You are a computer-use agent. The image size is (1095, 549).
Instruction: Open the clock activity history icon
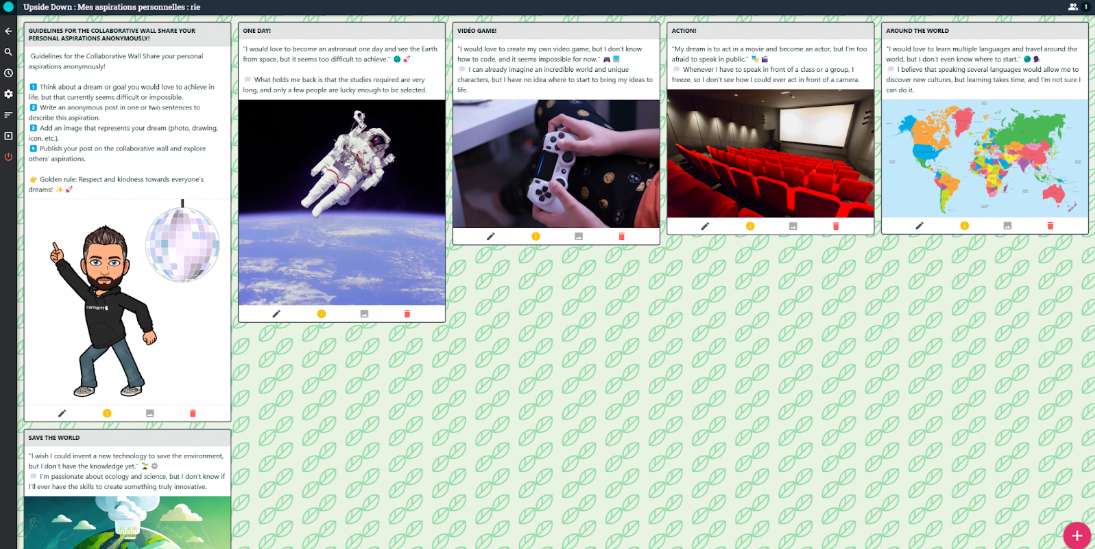pyautogui.click(x=8, y=73)
